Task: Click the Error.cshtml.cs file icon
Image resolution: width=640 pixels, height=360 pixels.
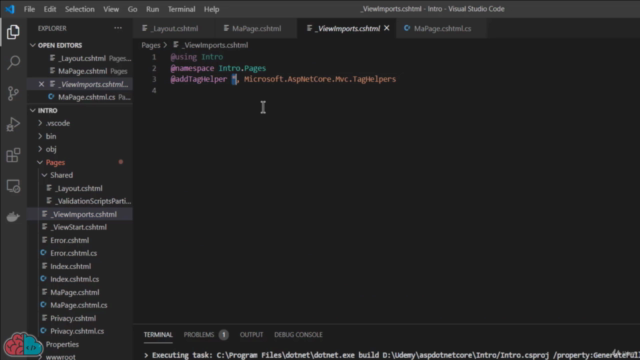Action: point(43,253)
